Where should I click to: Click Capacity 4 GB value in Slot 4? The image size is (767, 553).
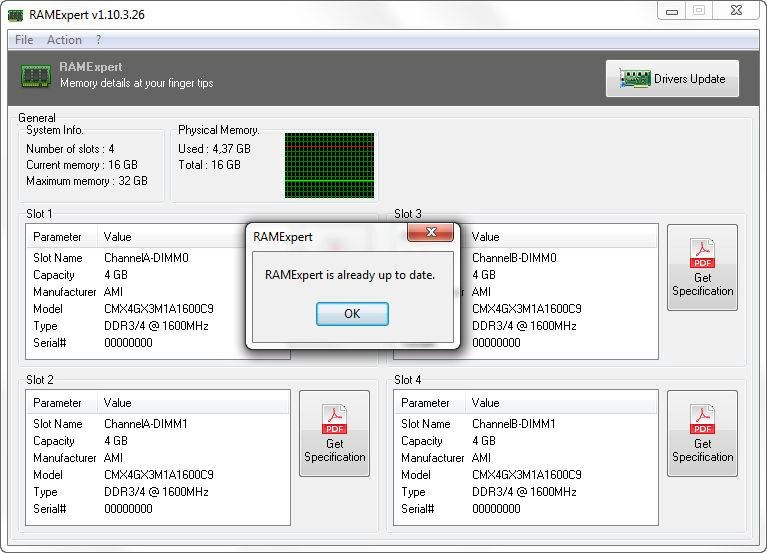point(484,441)
